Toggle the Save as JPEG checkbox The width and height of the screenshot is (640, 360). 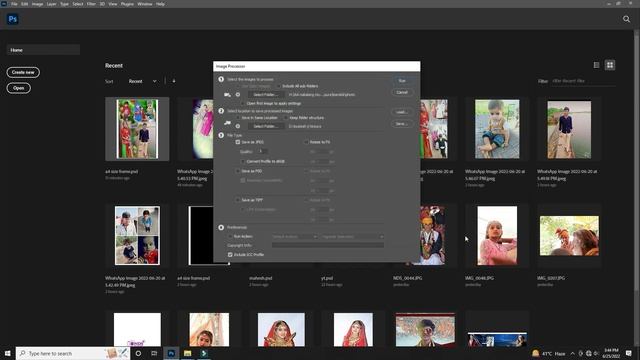tap(238, 142)
